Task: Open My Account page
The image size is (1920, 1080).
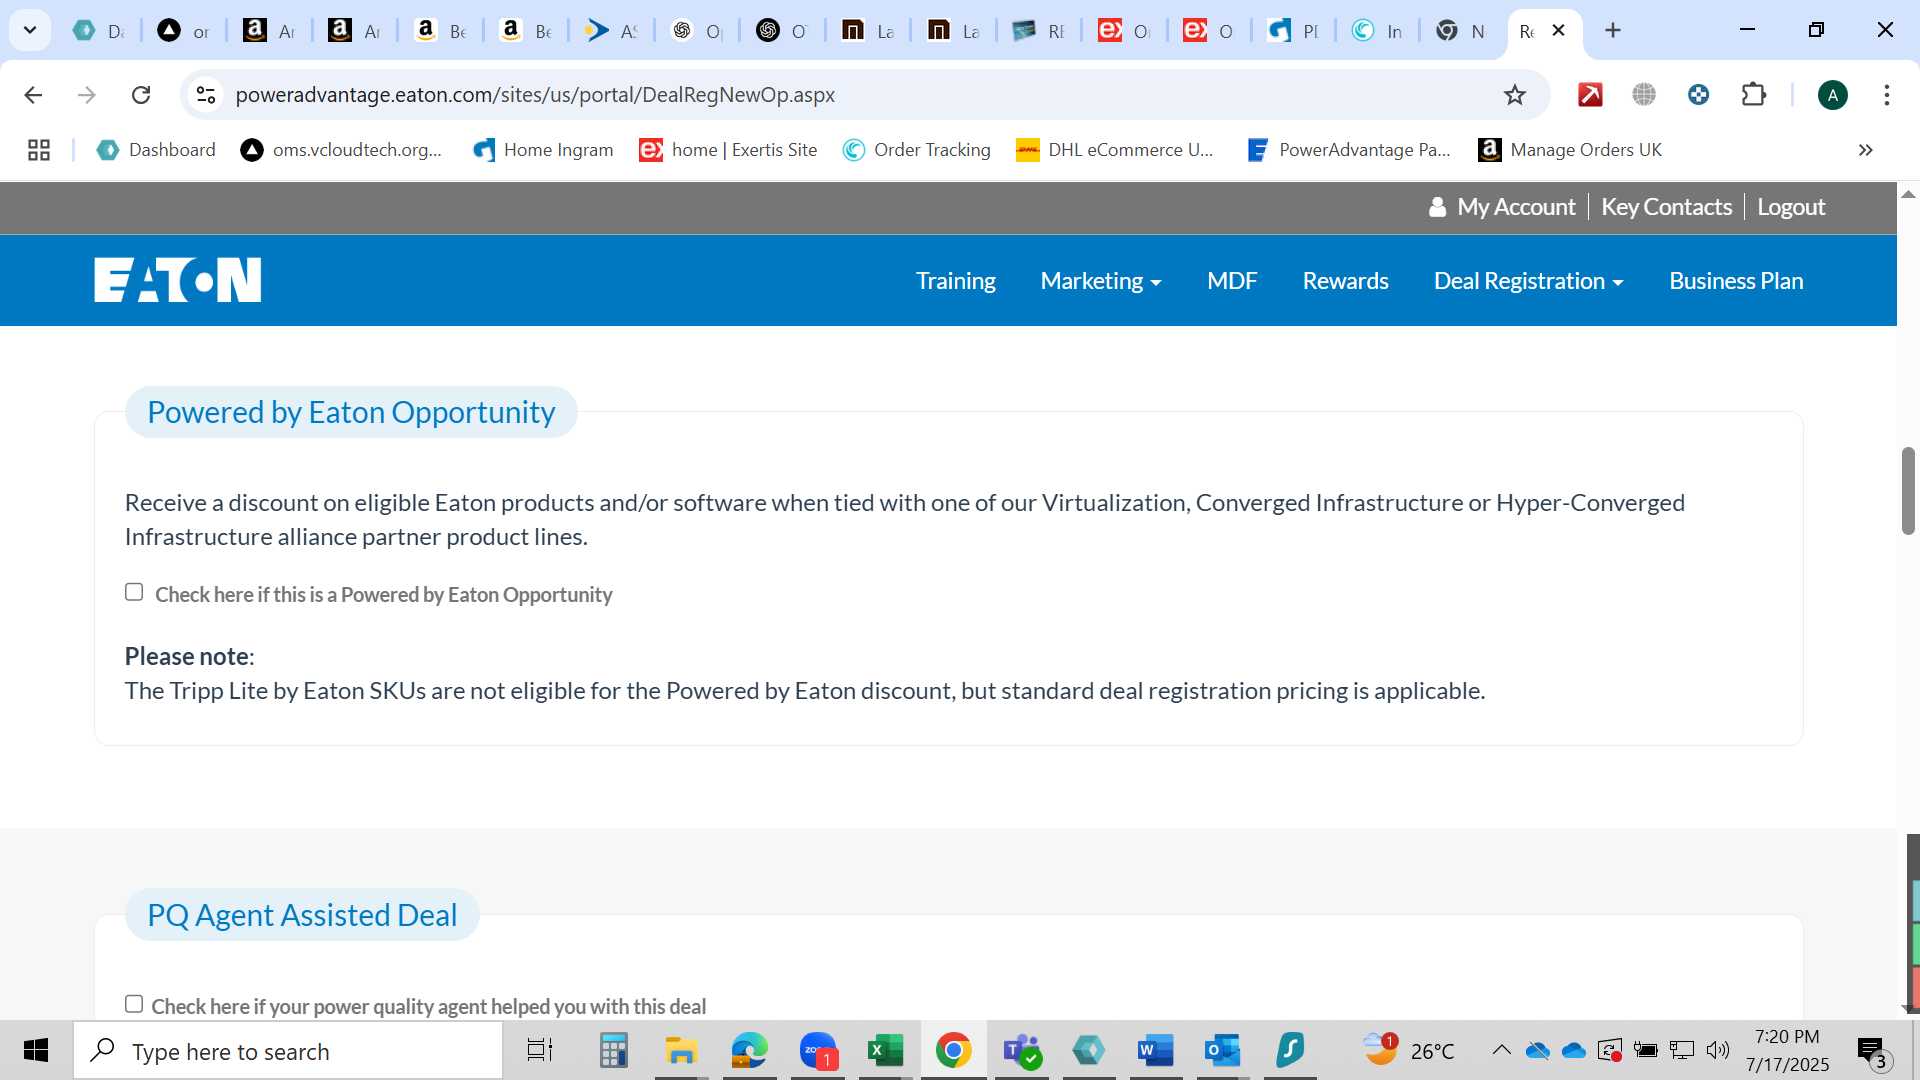Action: pyautogui.click(x=1502, y=207)
